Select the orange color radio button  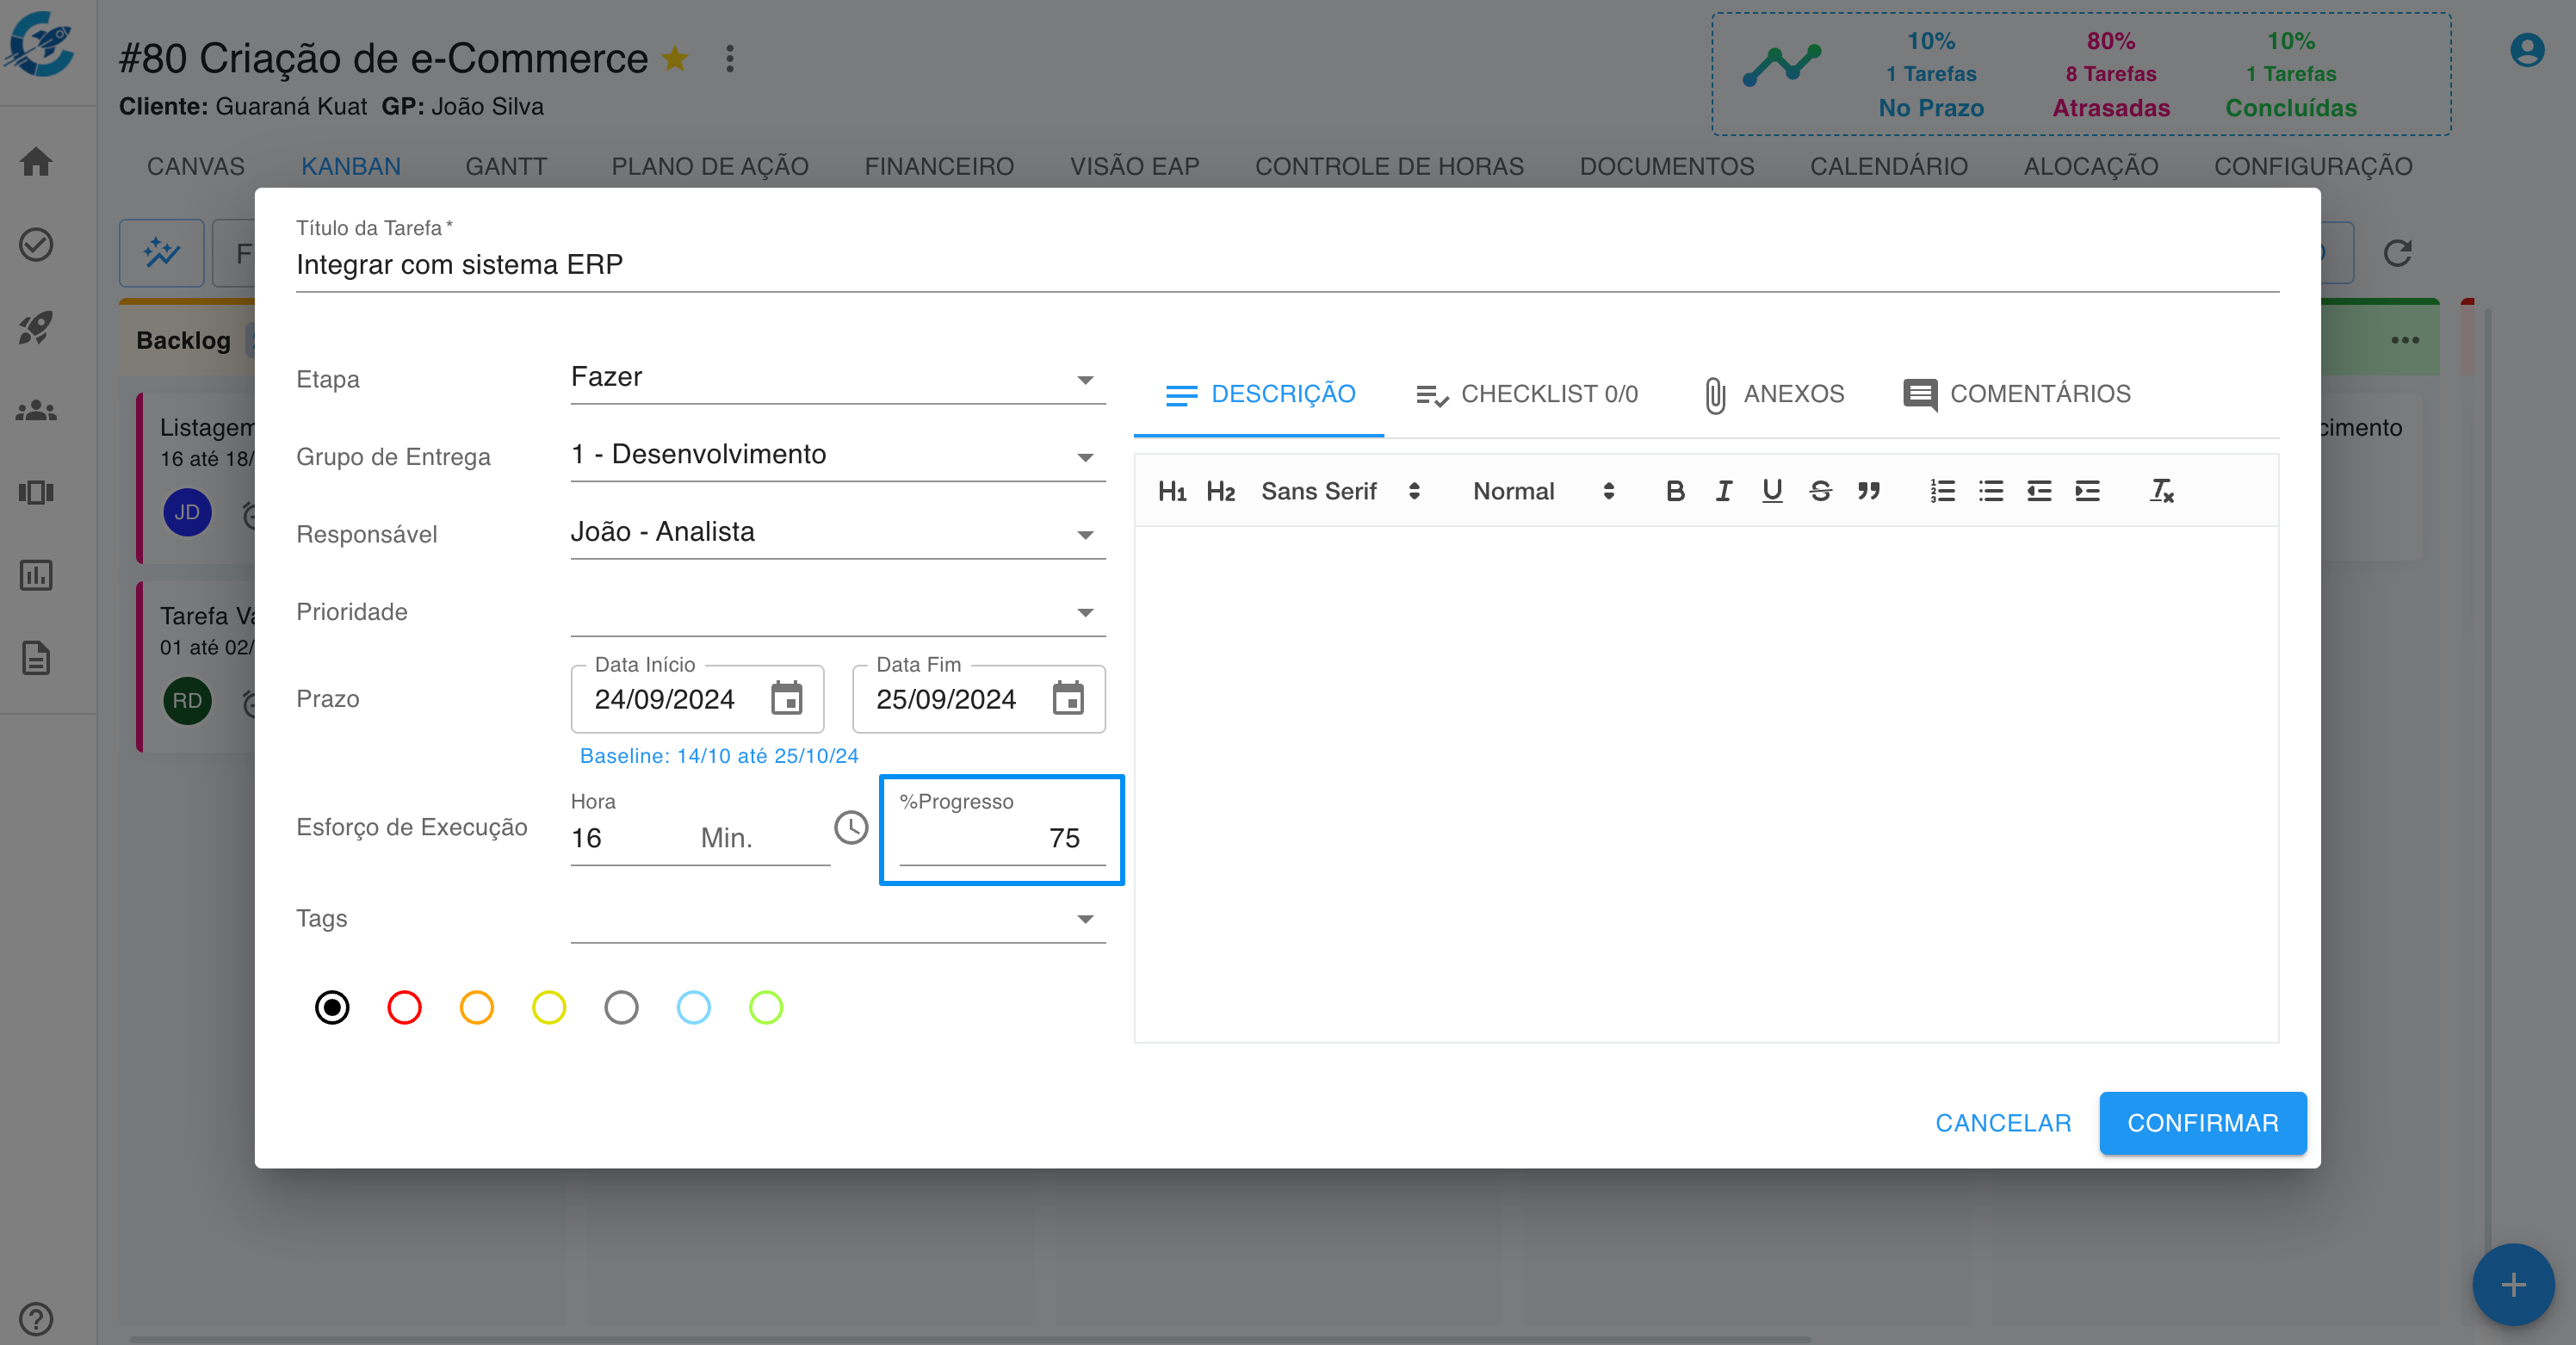pyautogui.click(x=477, y=1008)
